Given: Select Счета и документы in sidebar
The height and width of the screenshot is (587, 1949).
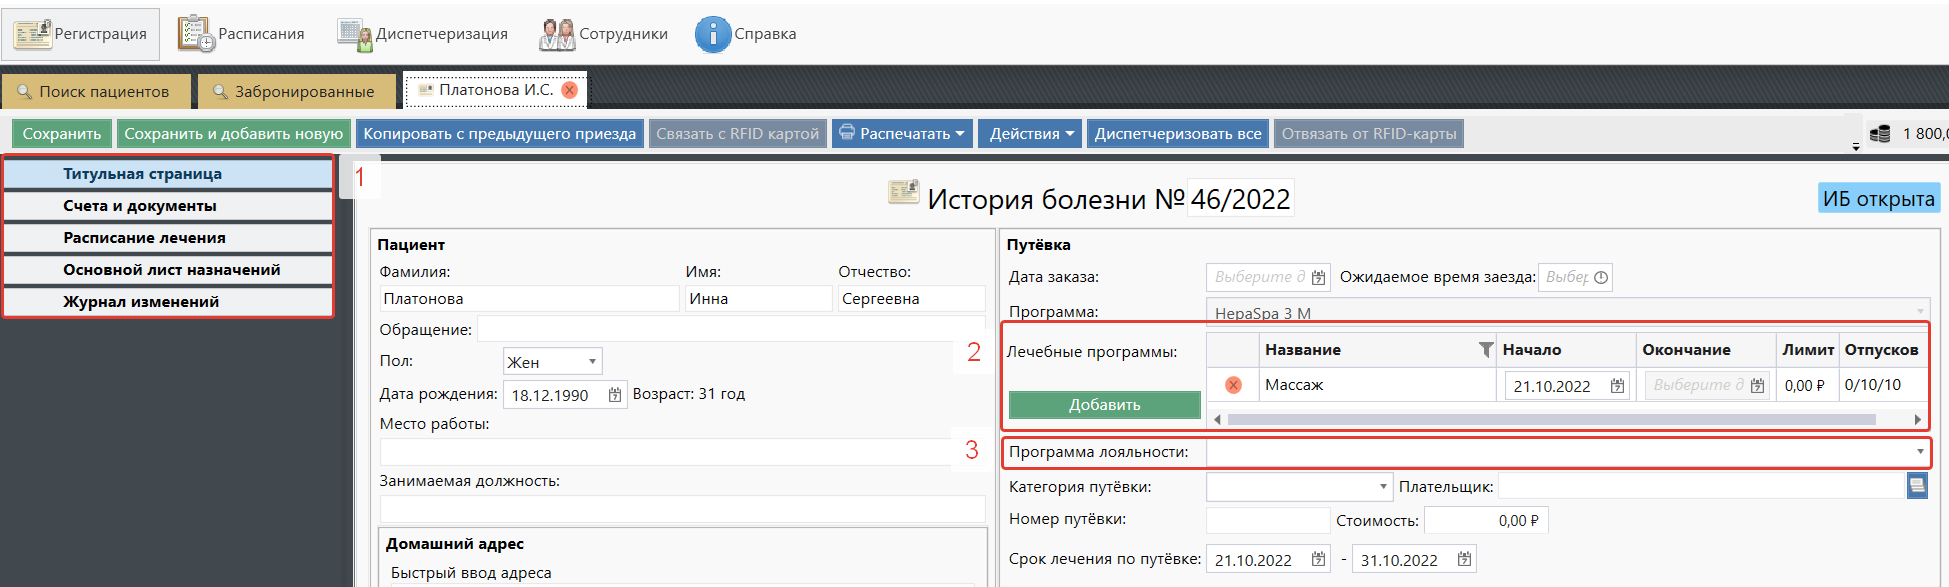Looking at the screenshot, I should (x=168, y=206).
